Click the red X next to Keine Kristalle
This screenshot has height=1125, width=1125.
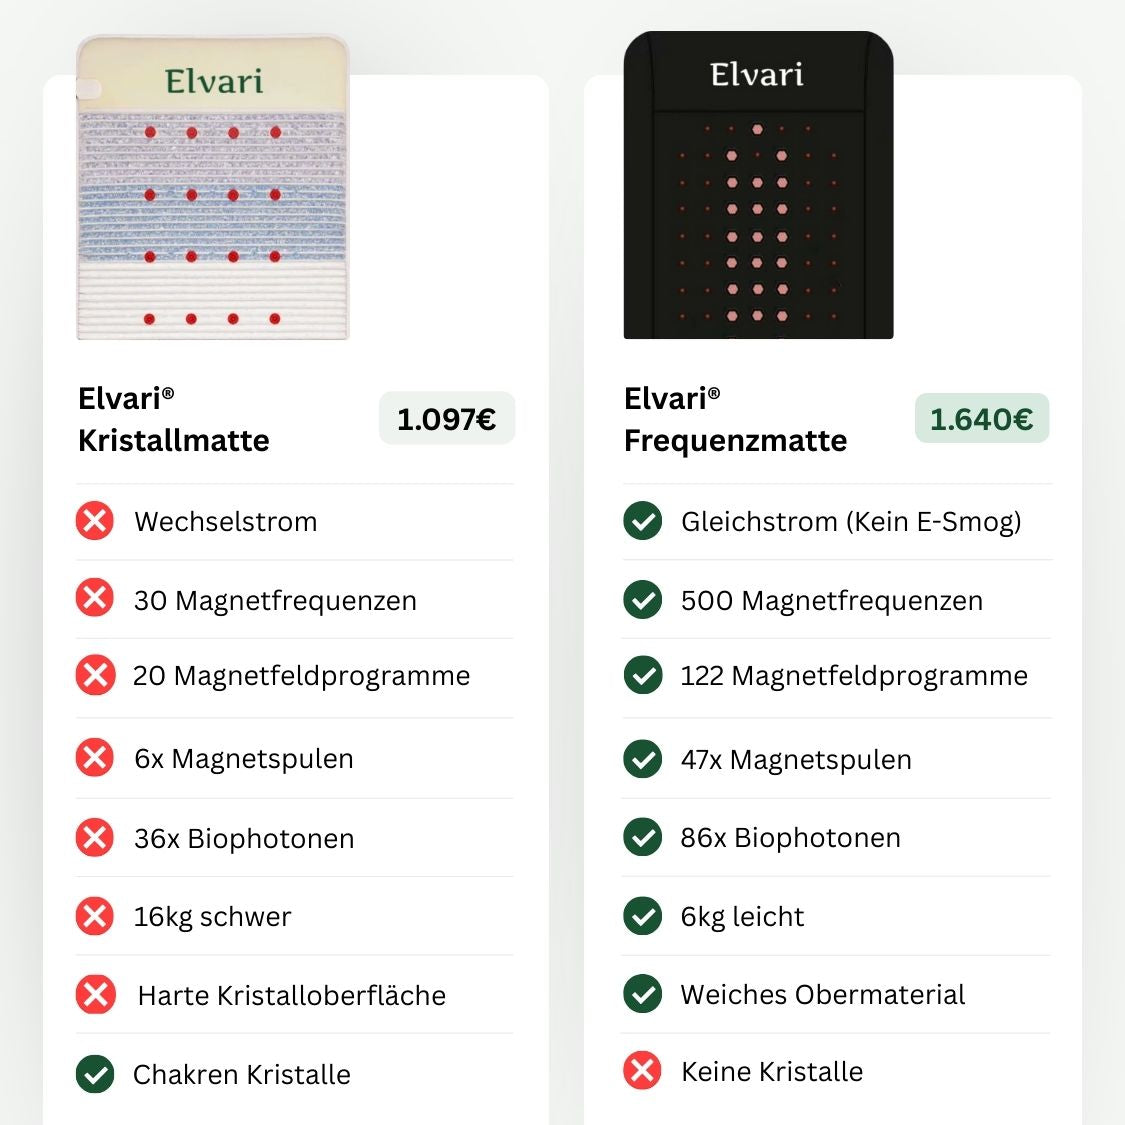coord(641,1071)
